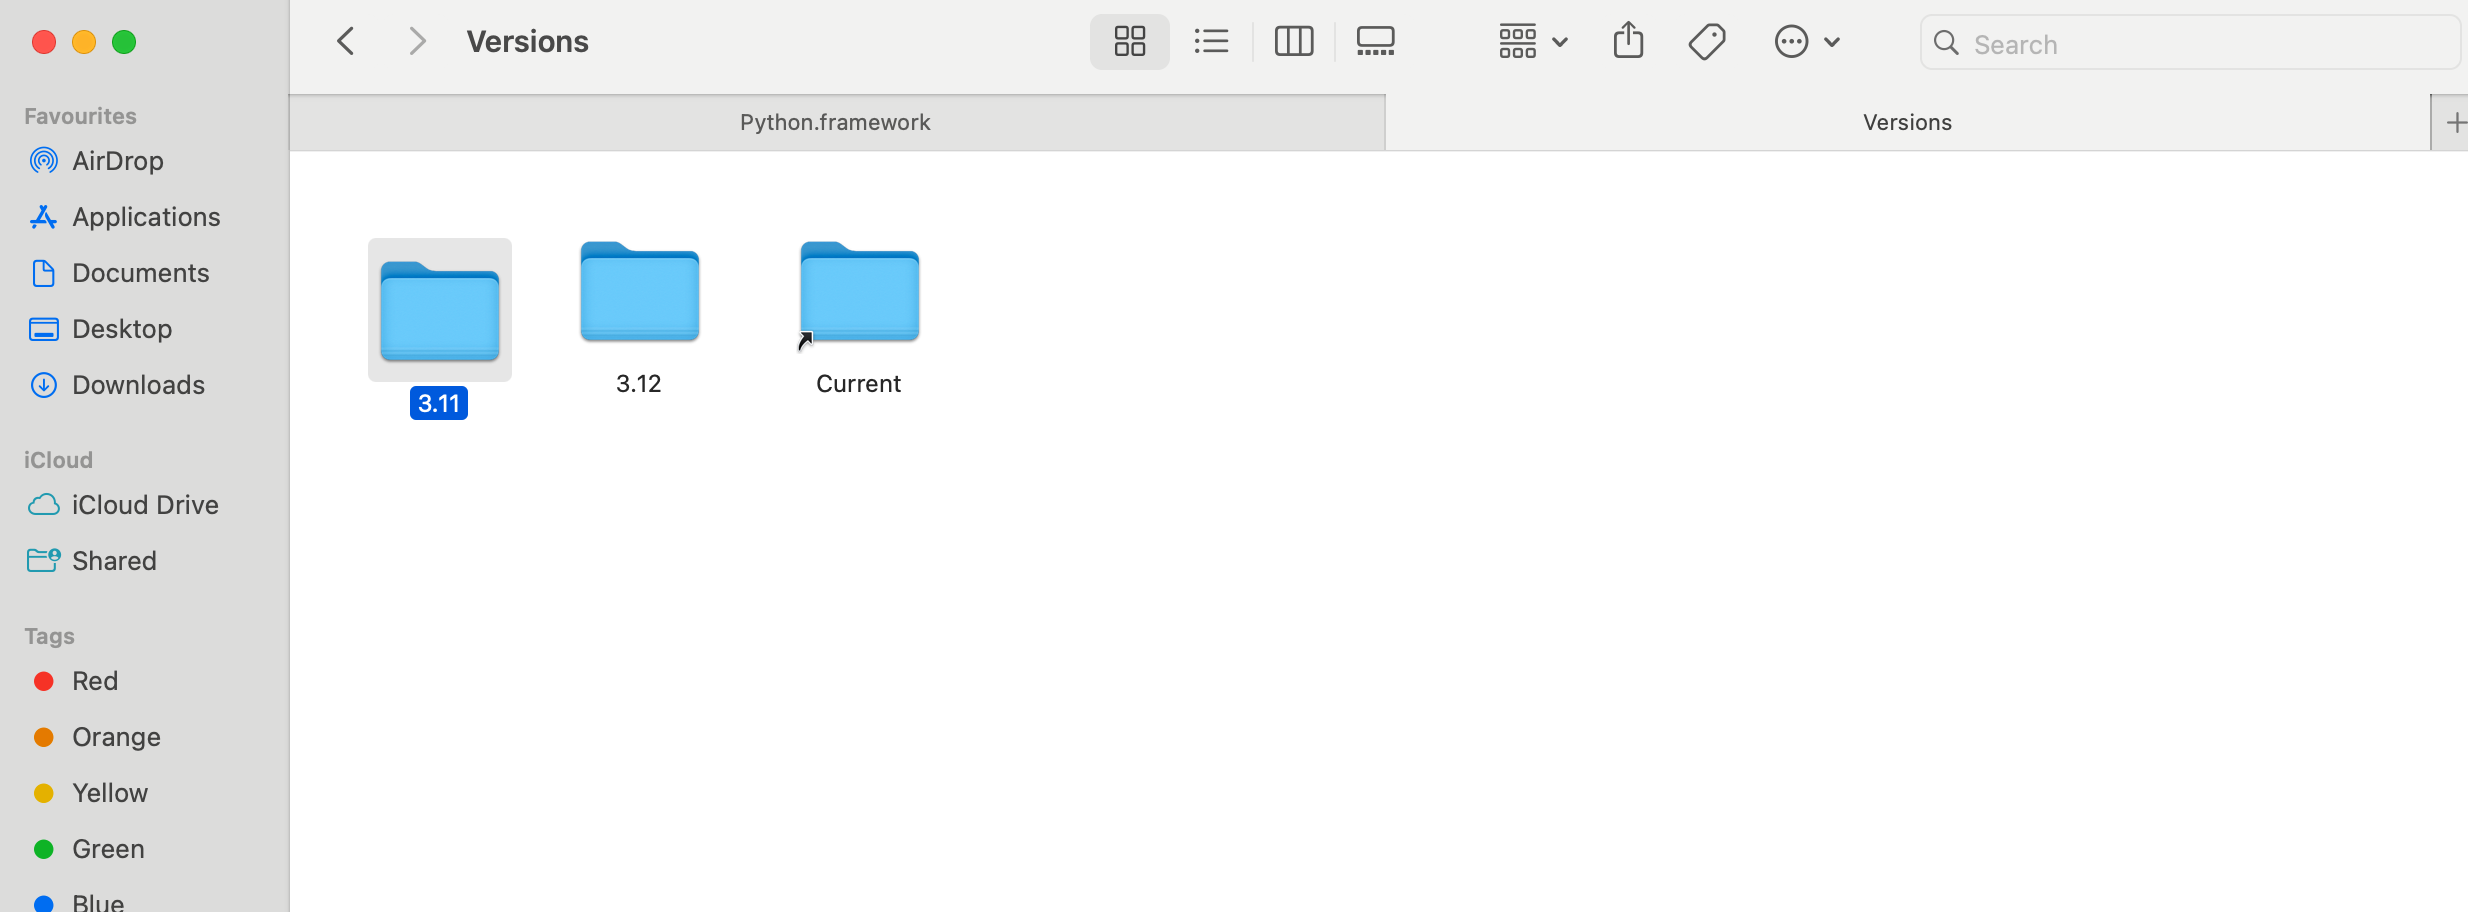The image size is (2468, 912).
Task: Add a new tab with plus button
Action: [x=2453, y=123]
